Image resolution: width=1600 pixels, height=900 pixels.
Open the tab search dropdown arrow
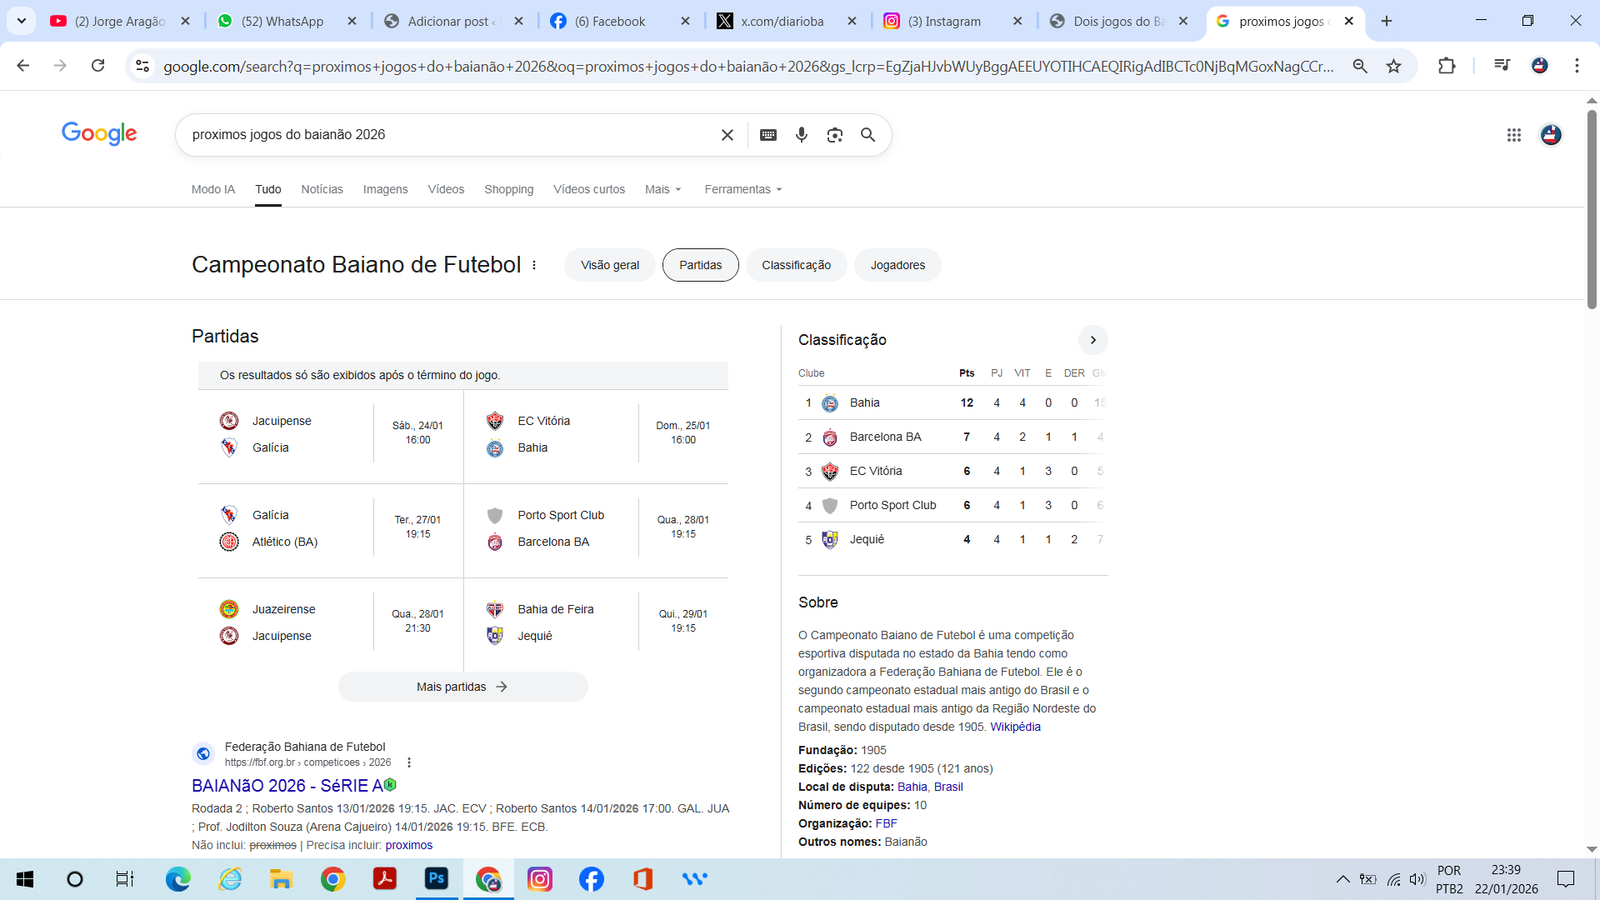tap(21, 21)
